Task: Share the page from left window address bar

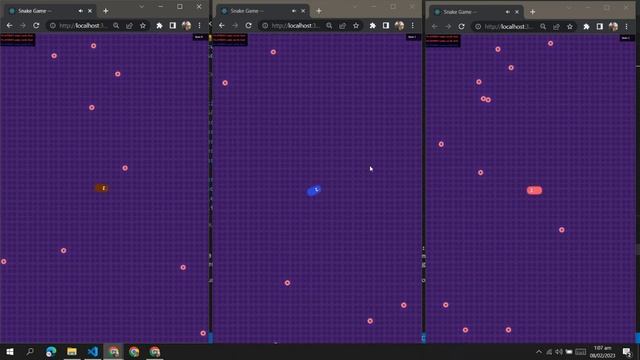Action: [129, 25]
